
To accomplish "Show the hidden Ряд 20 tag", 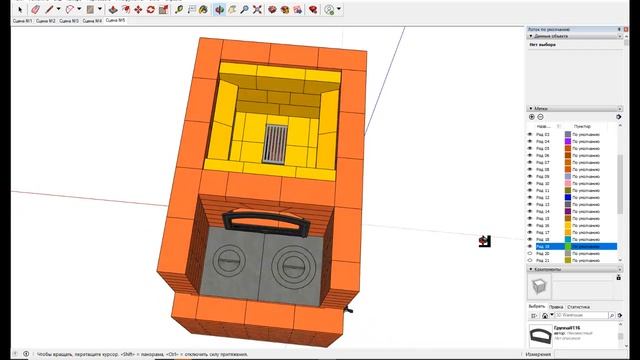I will (530, 253).
